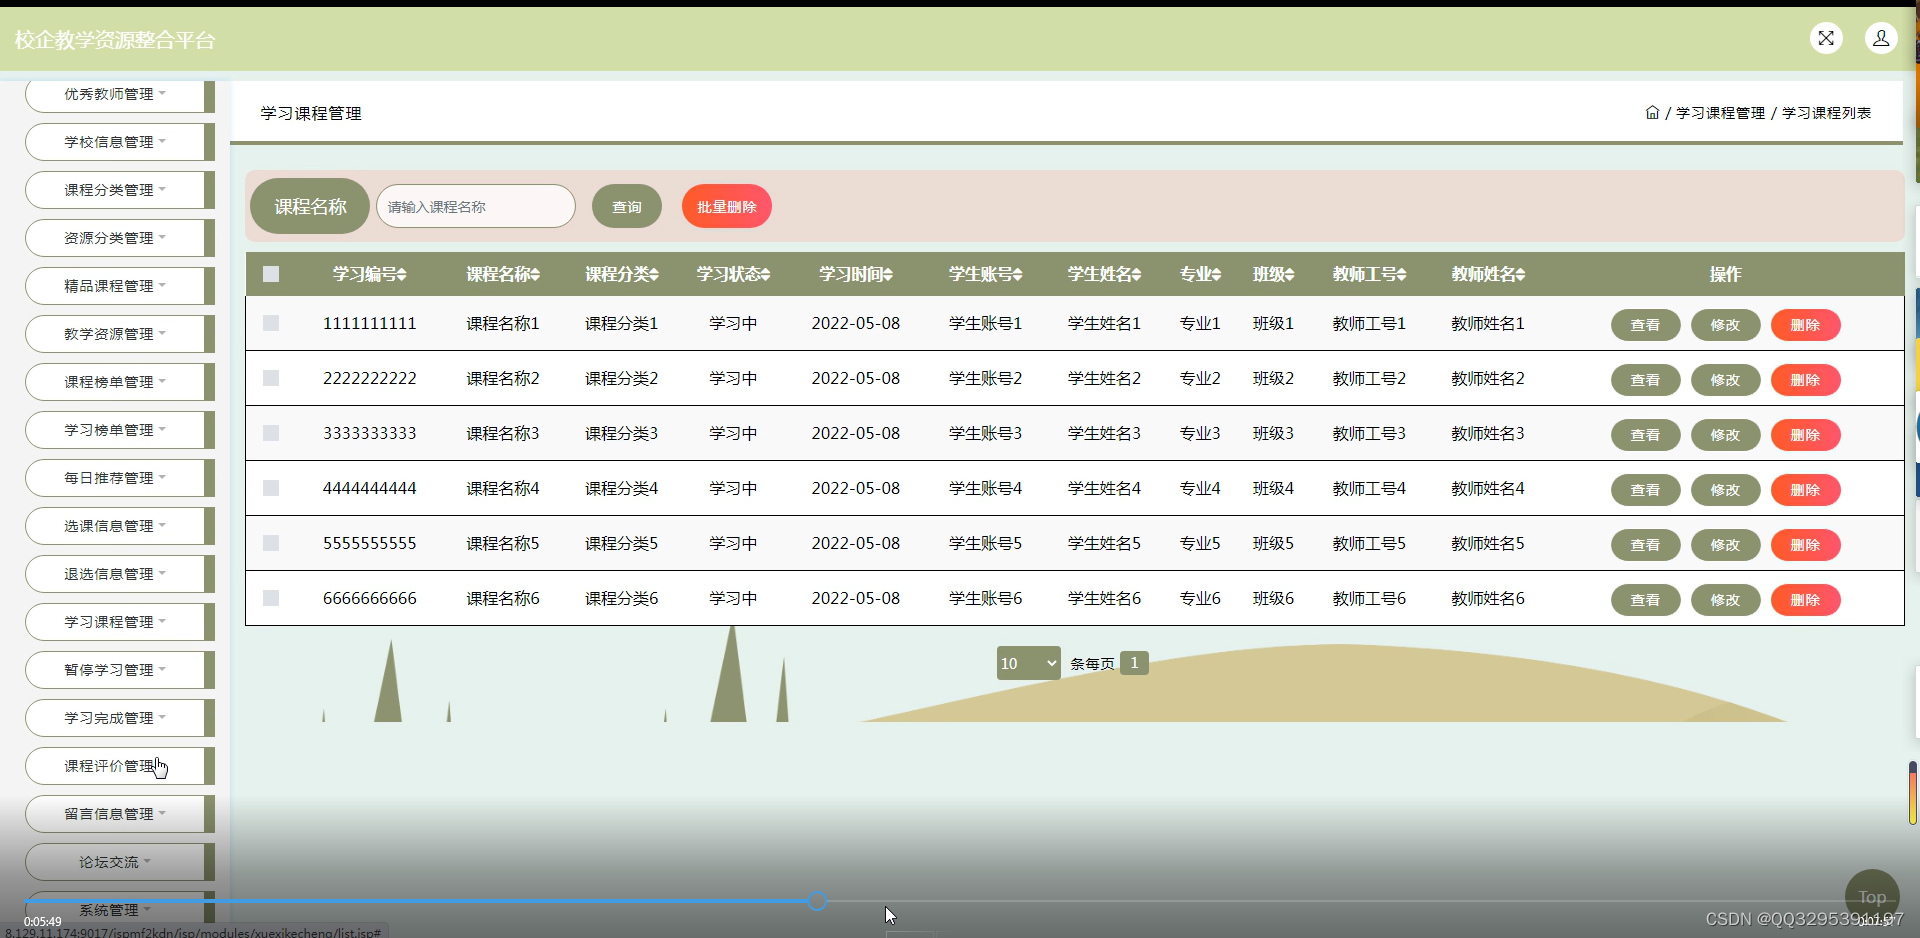Click 删除 for 课程名称1 row

click(x=1806, y=325)
